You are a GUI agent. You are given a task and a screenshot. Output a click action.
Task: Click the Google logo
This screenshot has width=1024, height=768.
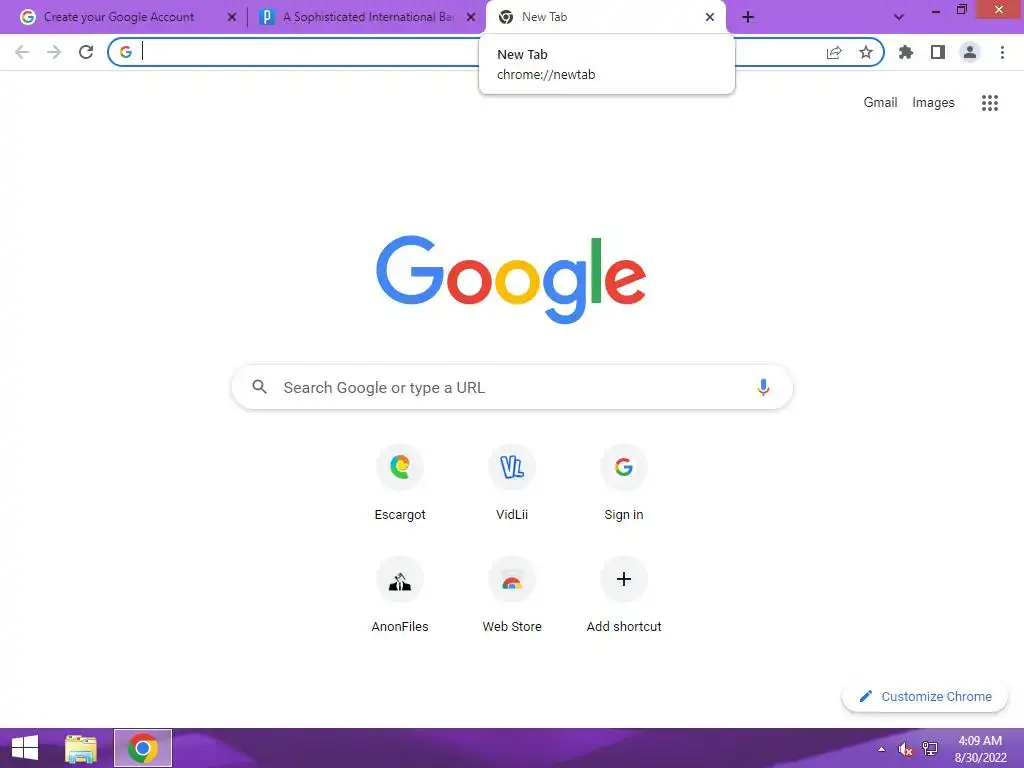pos(511,280)
